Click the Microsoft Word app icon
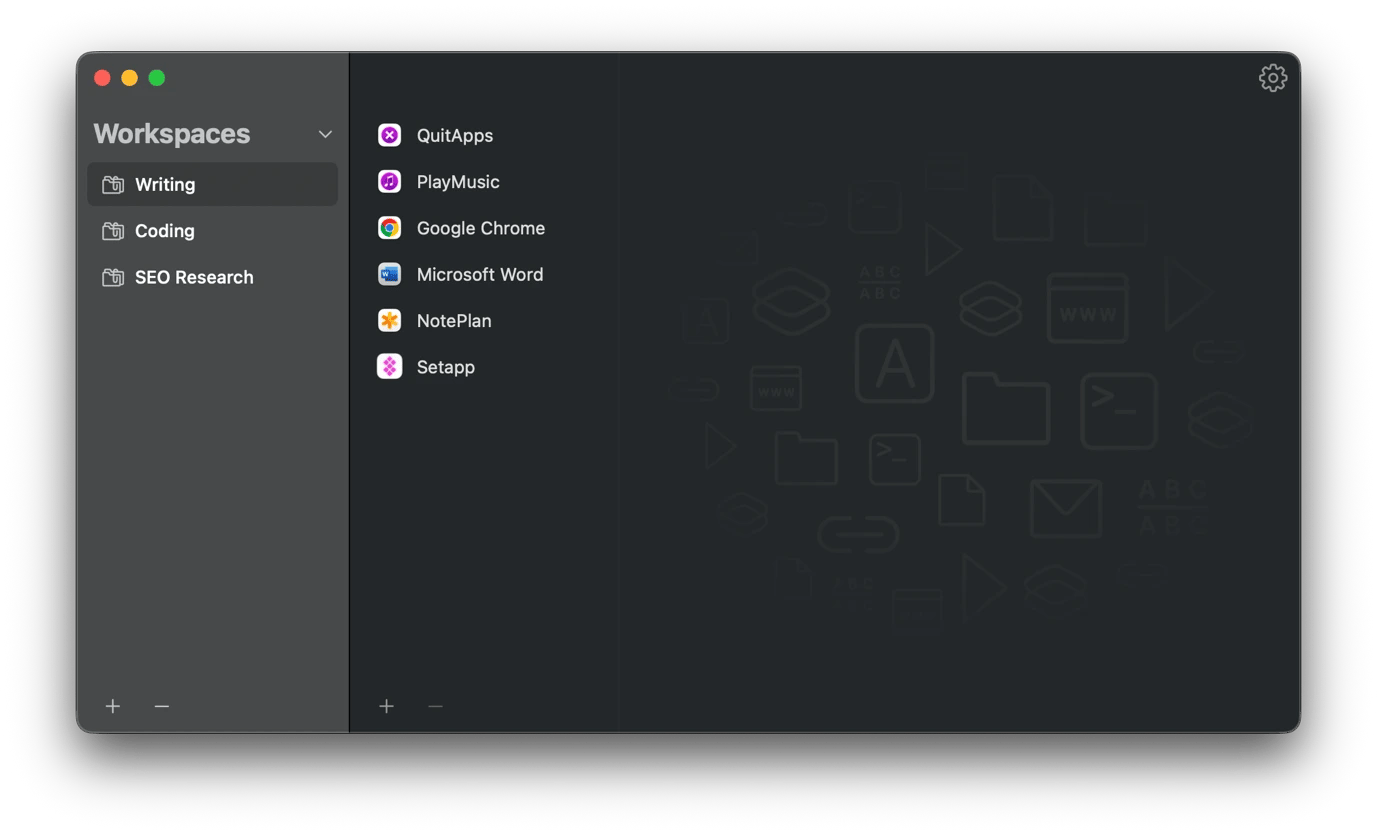Image resolution: width=1377 pixels, height=834 pixels. (x=389, y=274)
